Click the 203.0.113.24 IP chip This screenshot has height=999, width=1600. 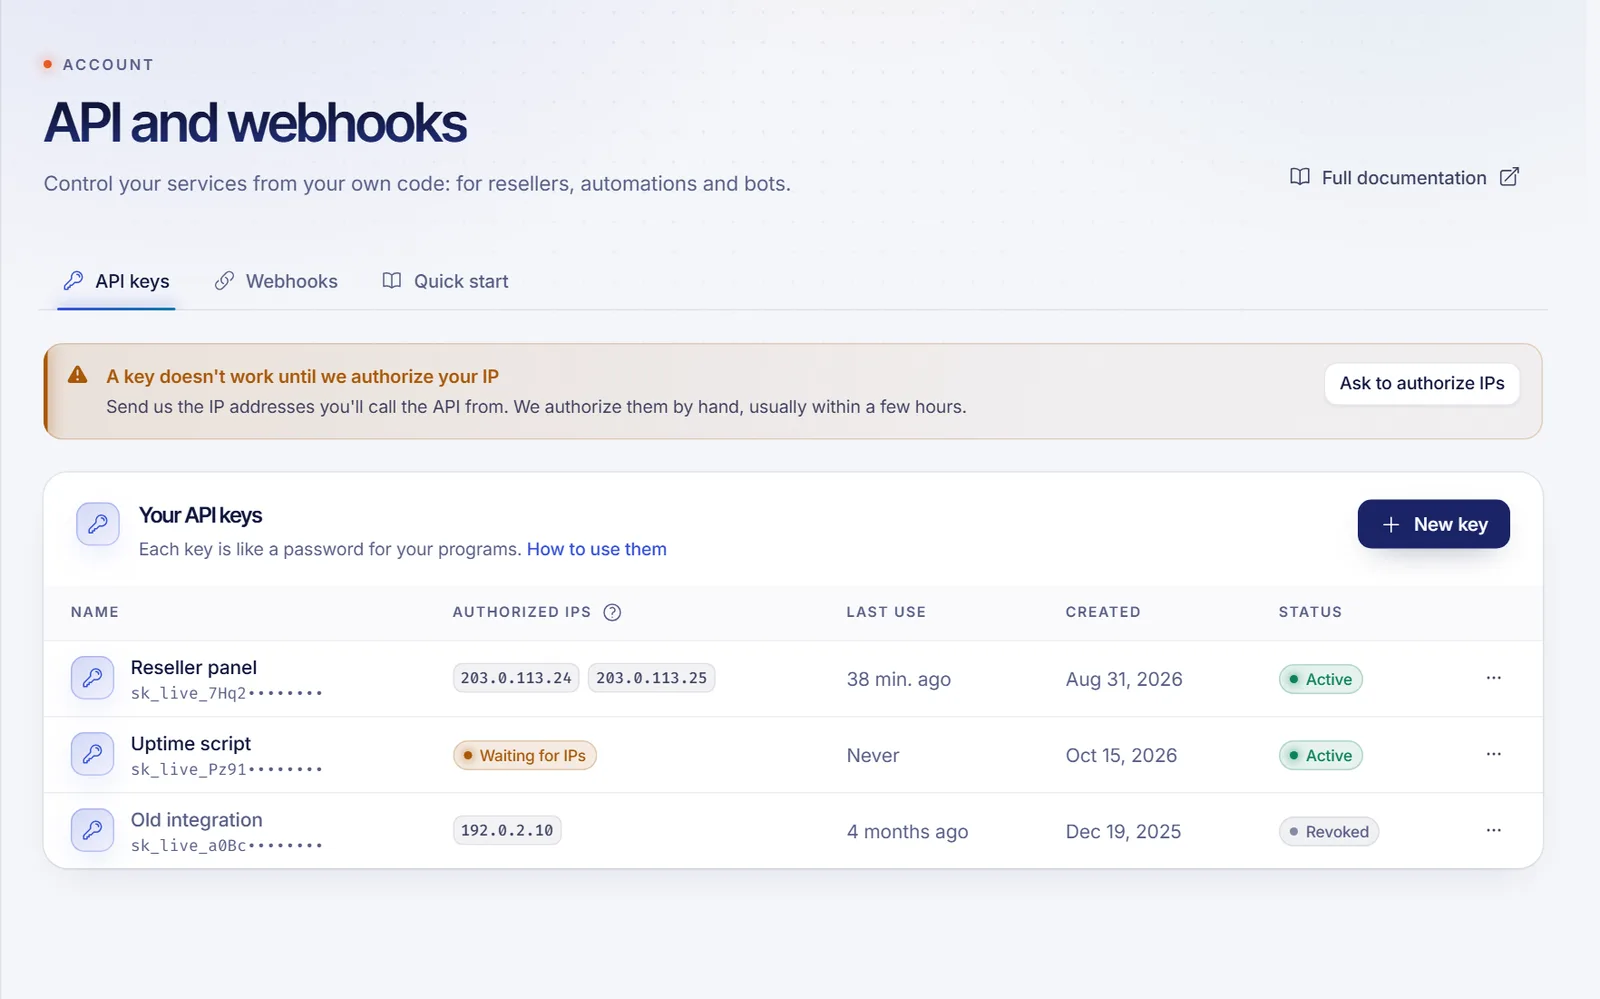click(516, 678)
